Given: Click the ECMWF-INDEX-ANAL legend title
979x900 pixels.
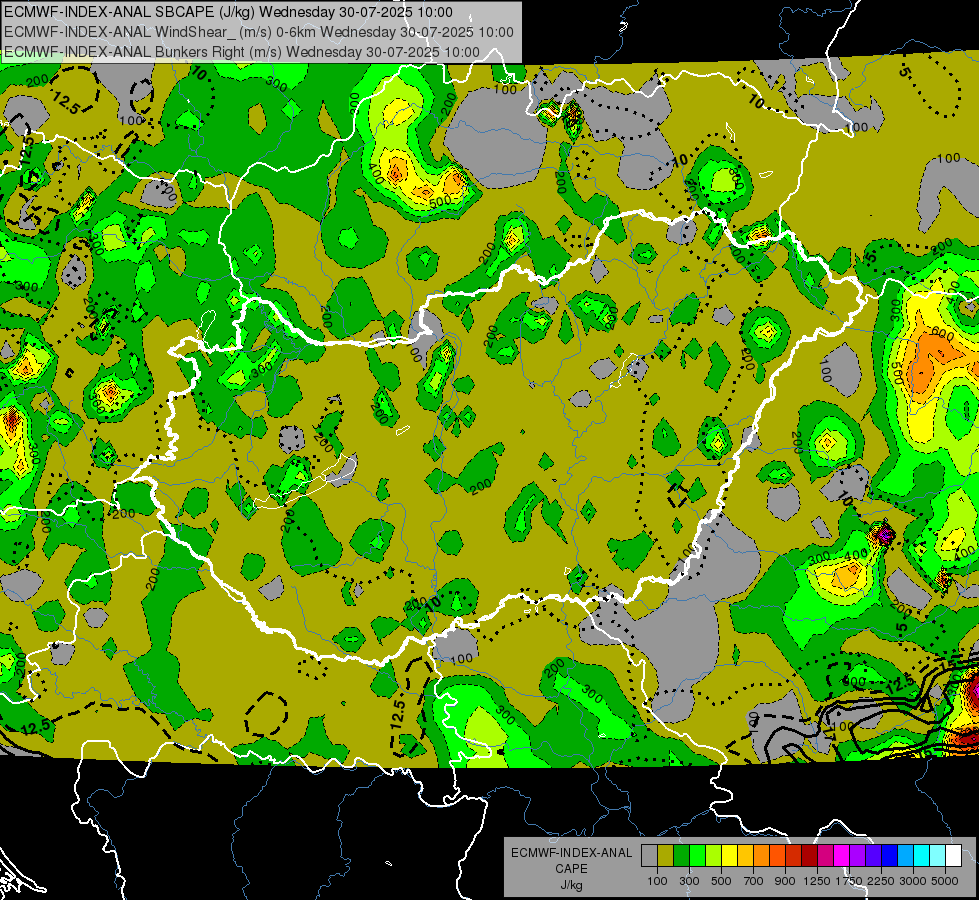Looking at the screenshot, I should point(572,853).
